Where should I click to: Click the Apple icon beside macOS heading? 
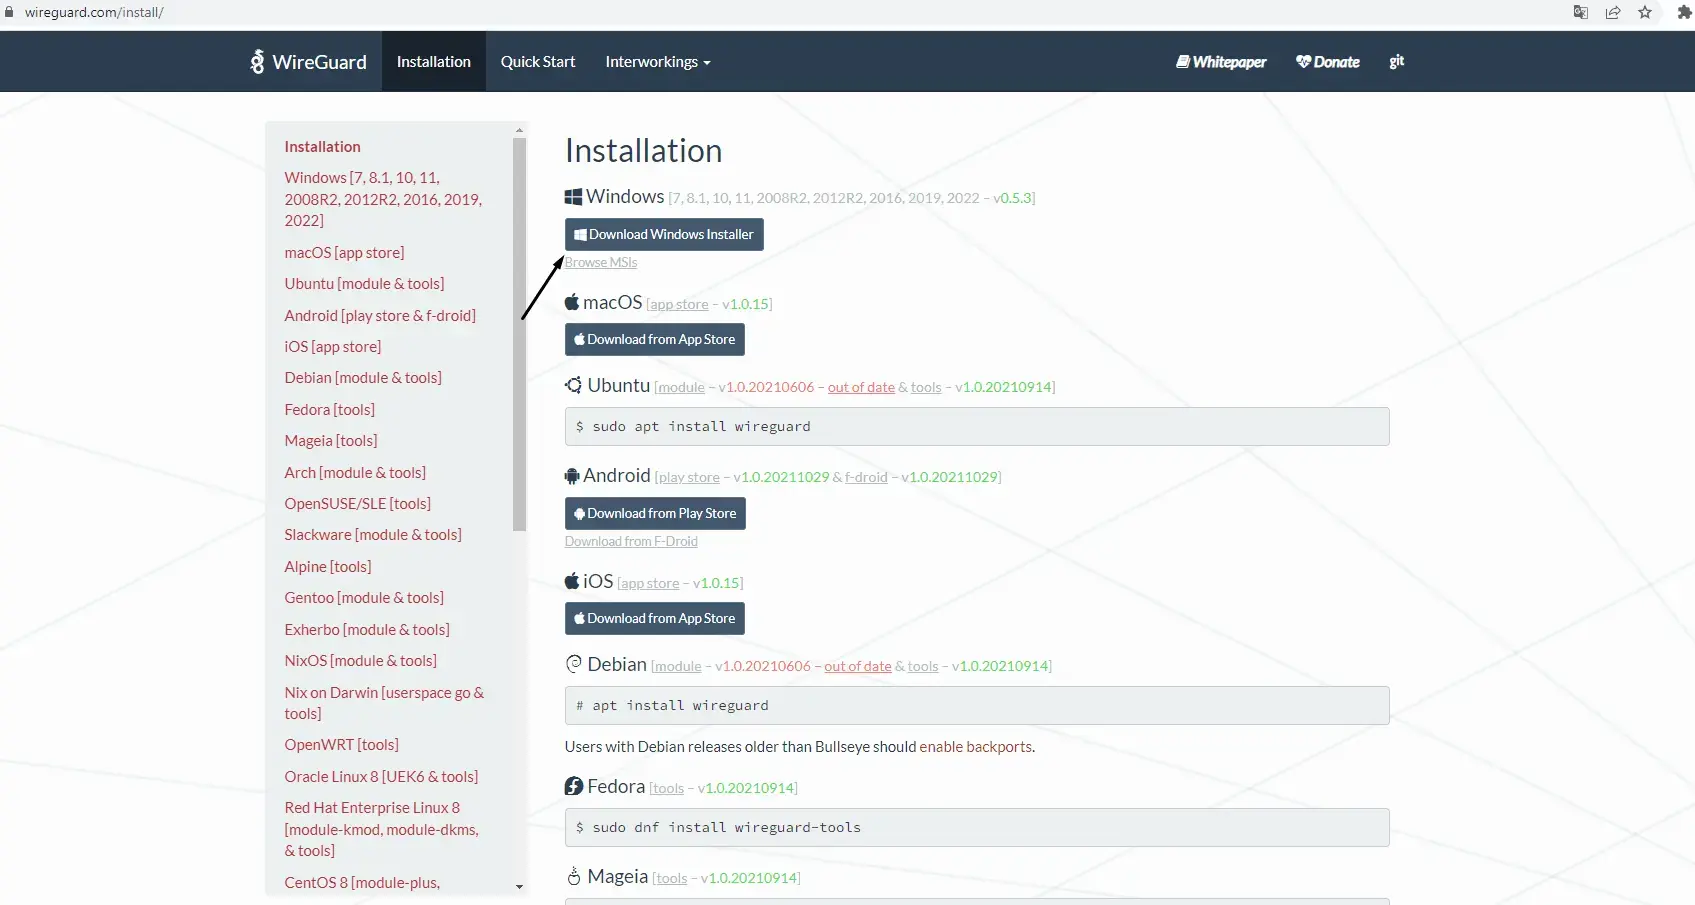pyautogui.click(x=572, y=302)
